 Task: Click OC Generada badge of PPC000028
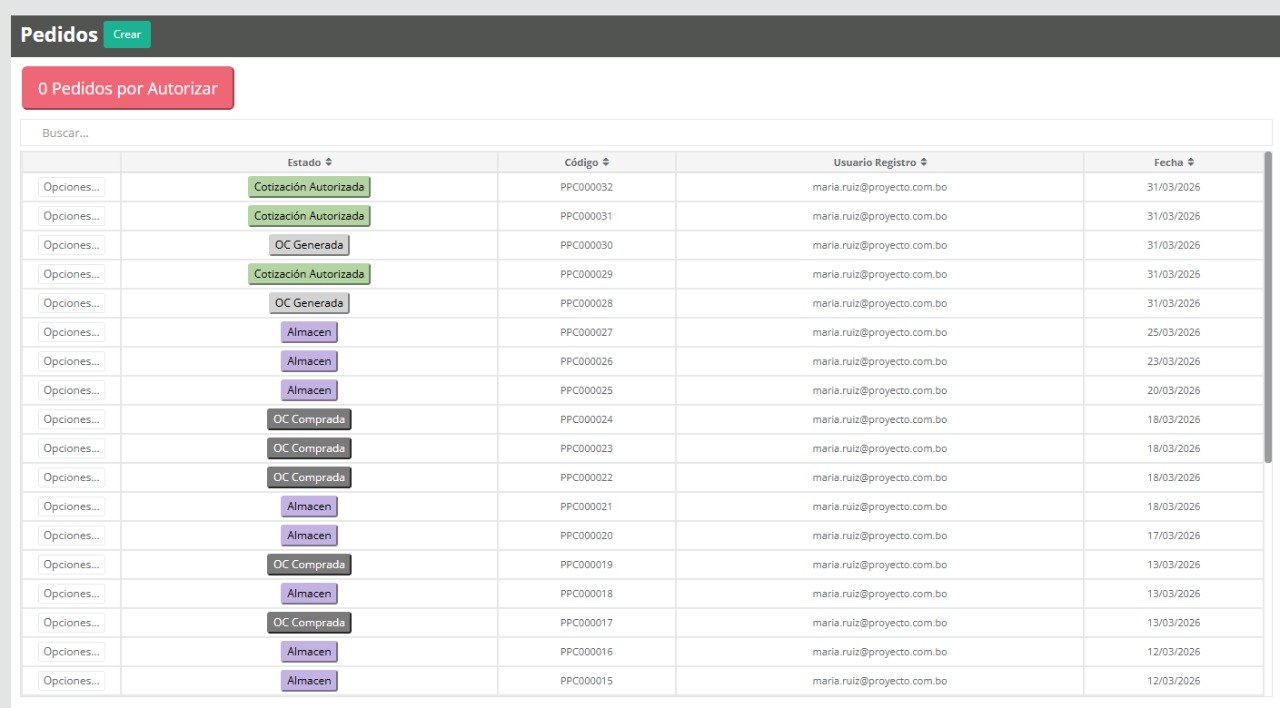pyautogui.click(x=309, y=303)
